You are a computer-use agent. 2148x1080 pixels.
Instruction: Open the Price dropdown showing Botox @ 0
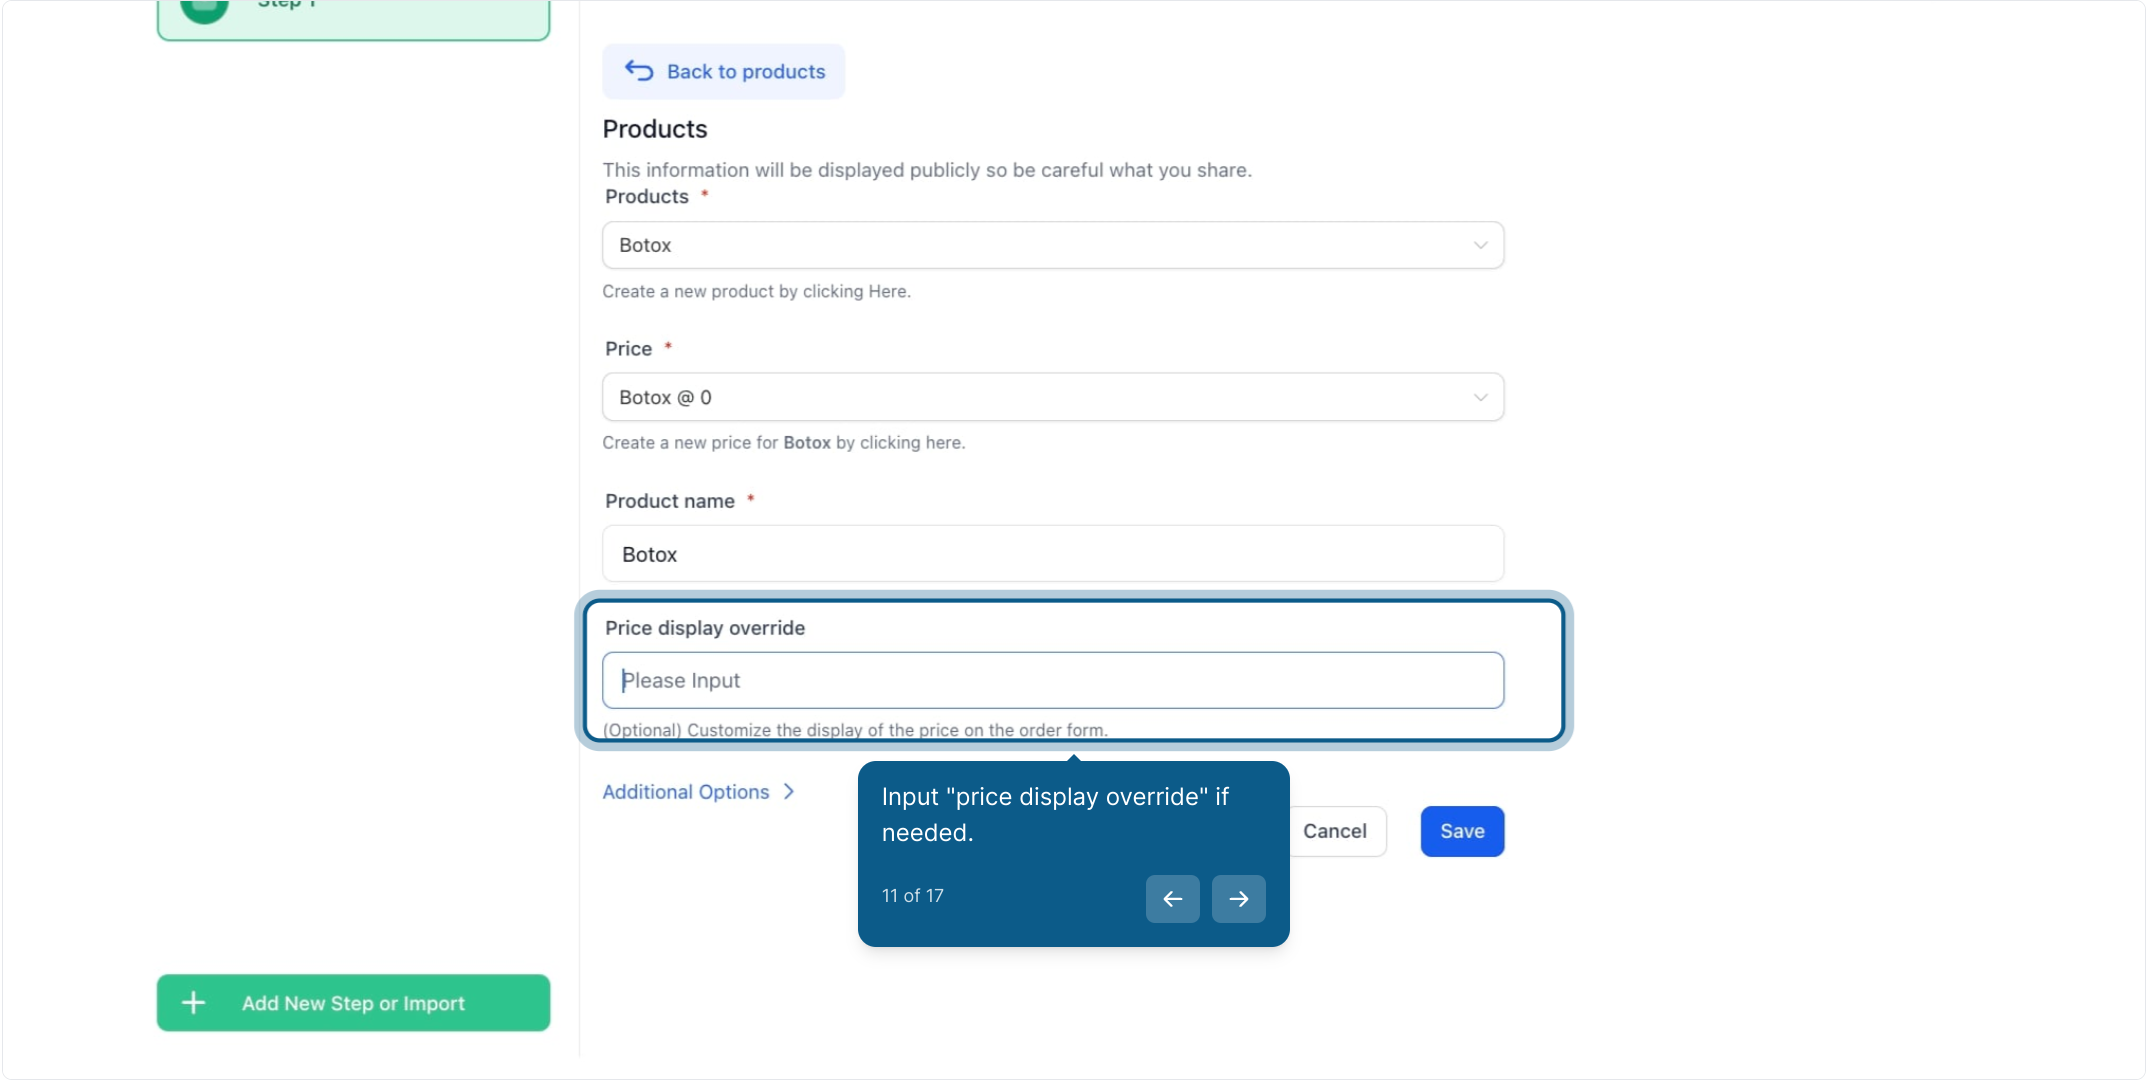(x=1052, y=397)
